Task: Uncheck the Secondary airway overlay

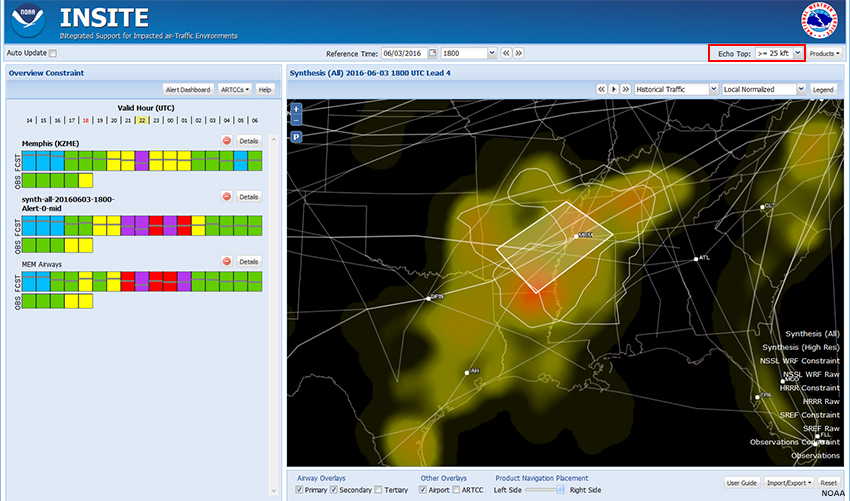Action: tap(334, 490)
